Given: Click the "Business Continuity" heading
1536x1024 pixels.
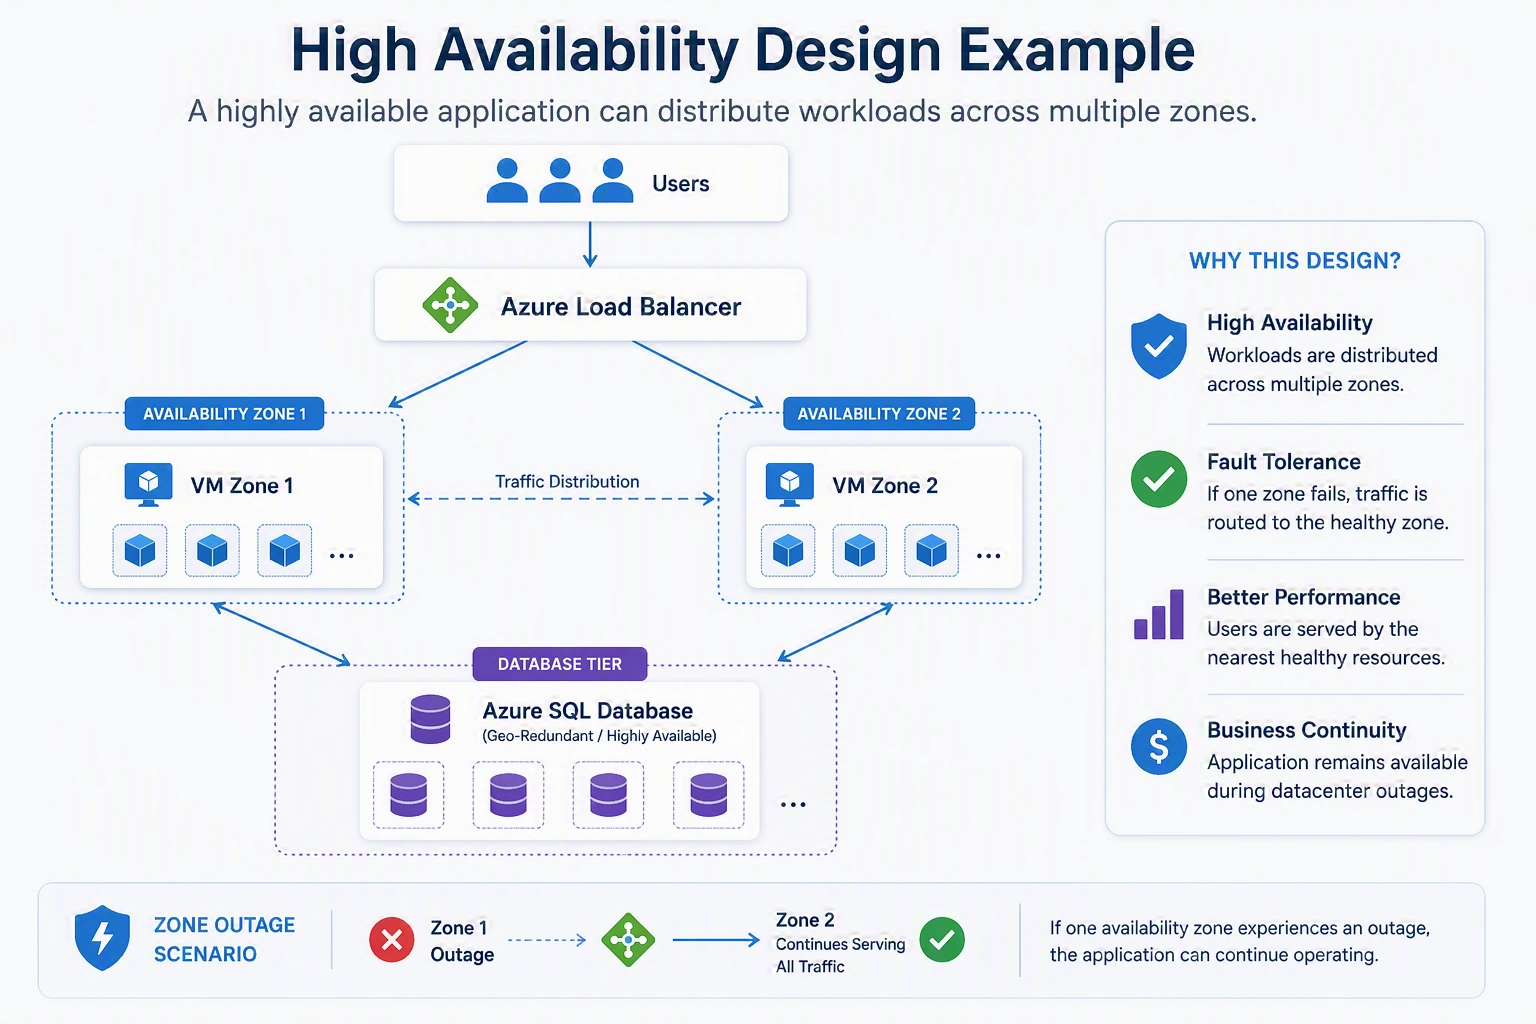Looking at the screenshot, I should pyautogui.click(x=1307, y=730).
